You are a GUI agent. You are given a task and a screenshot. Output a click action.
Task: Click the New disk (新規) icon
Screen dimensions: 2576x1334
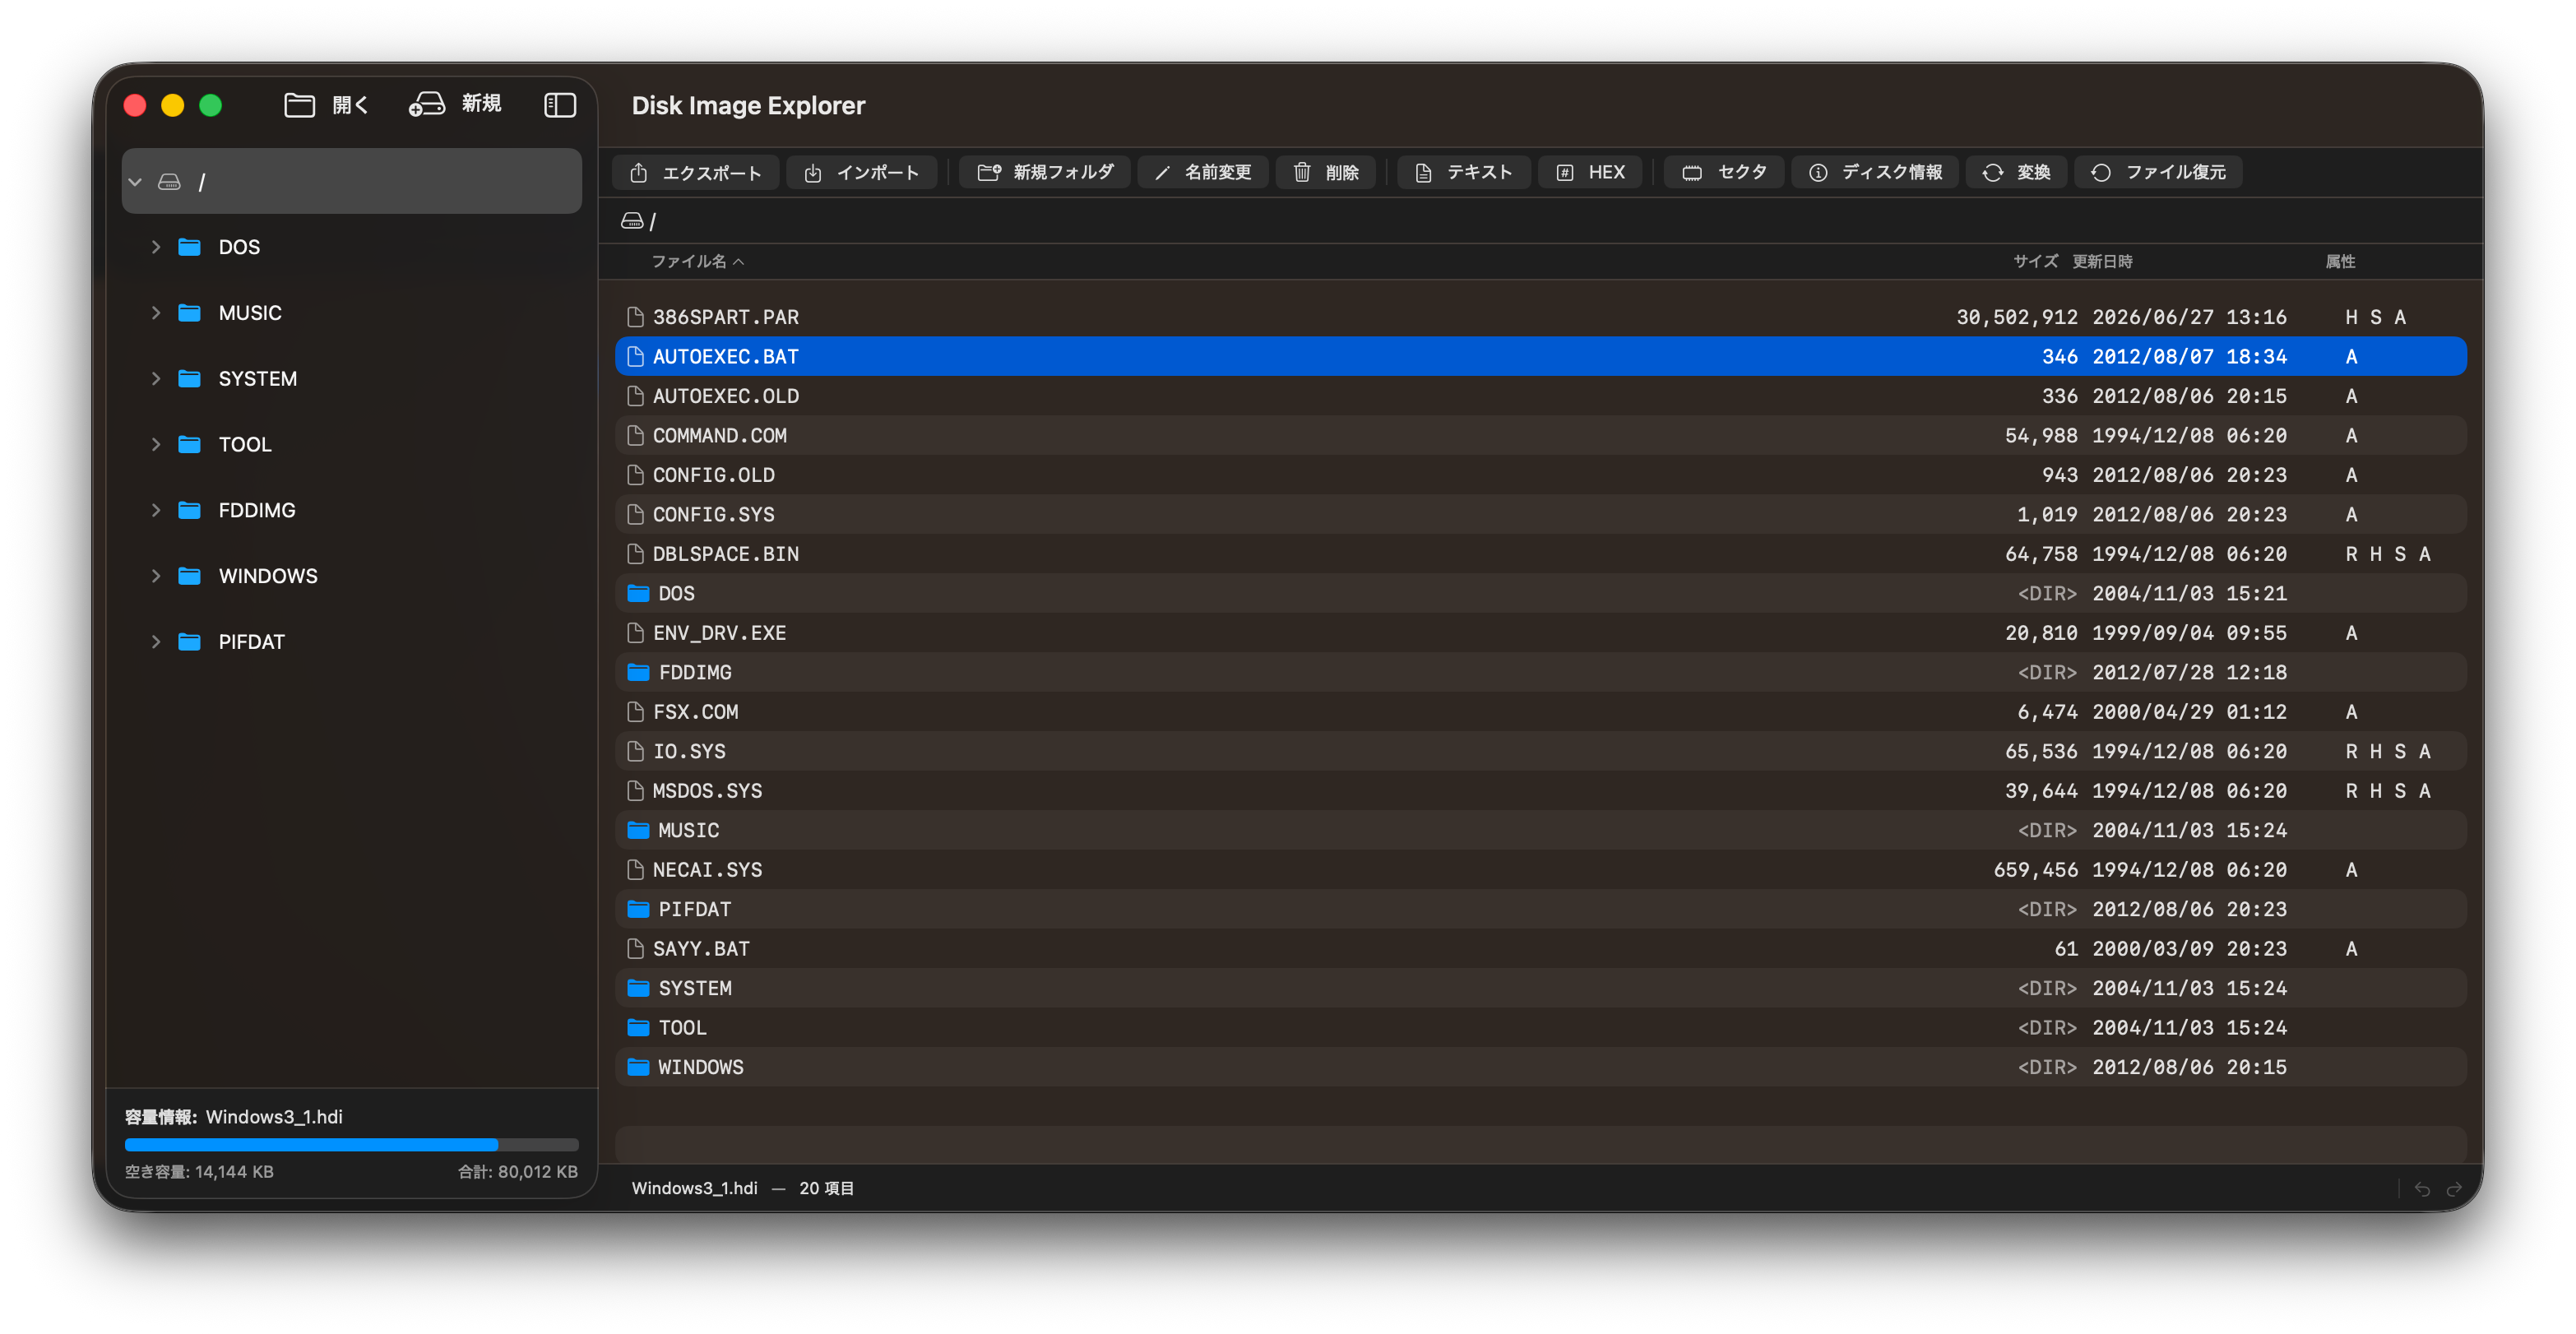click(427, 104)
